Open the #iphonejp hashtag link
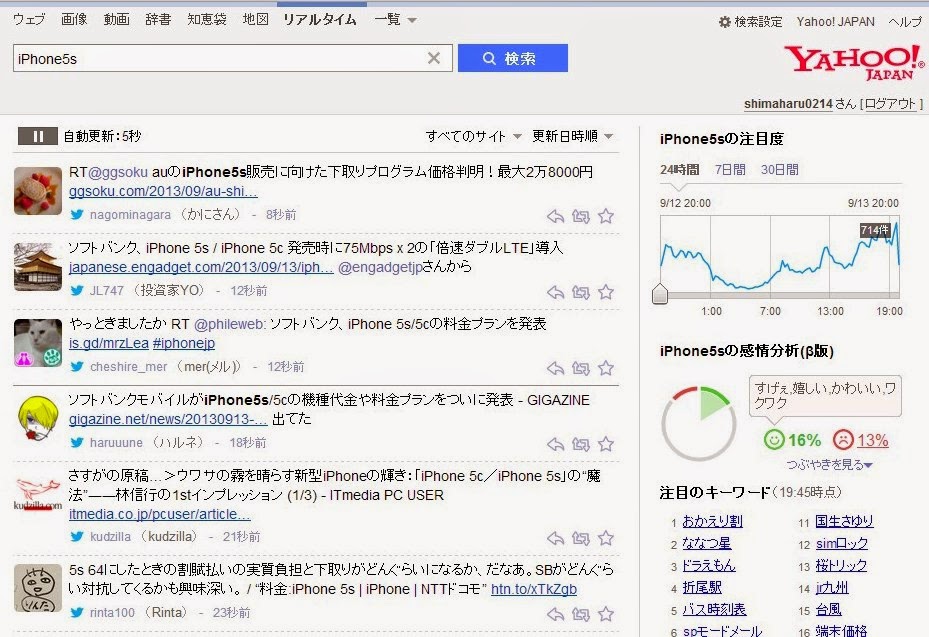 184,343
